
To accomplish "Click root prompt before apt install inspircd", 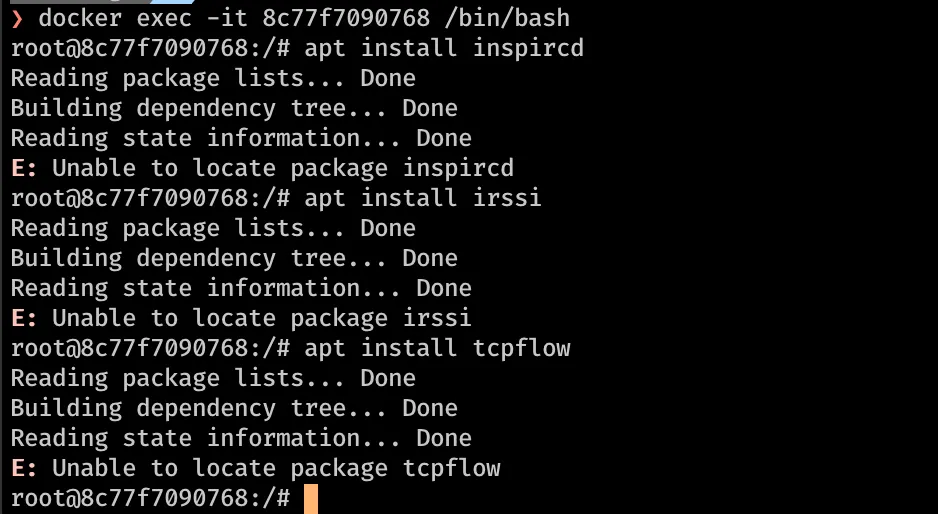I will [150, 48].
